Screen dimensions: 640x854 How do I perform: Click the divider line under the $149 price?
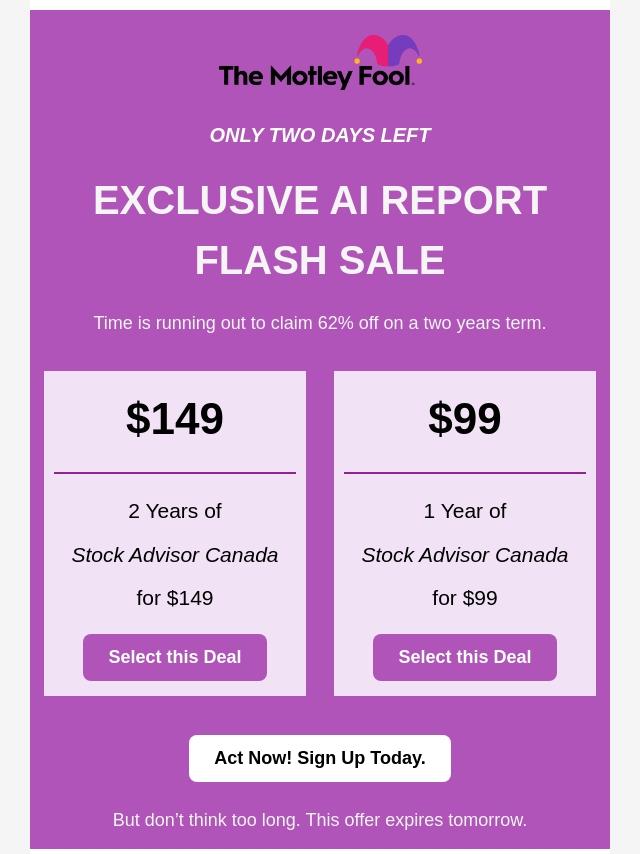(x=175, y=473)
